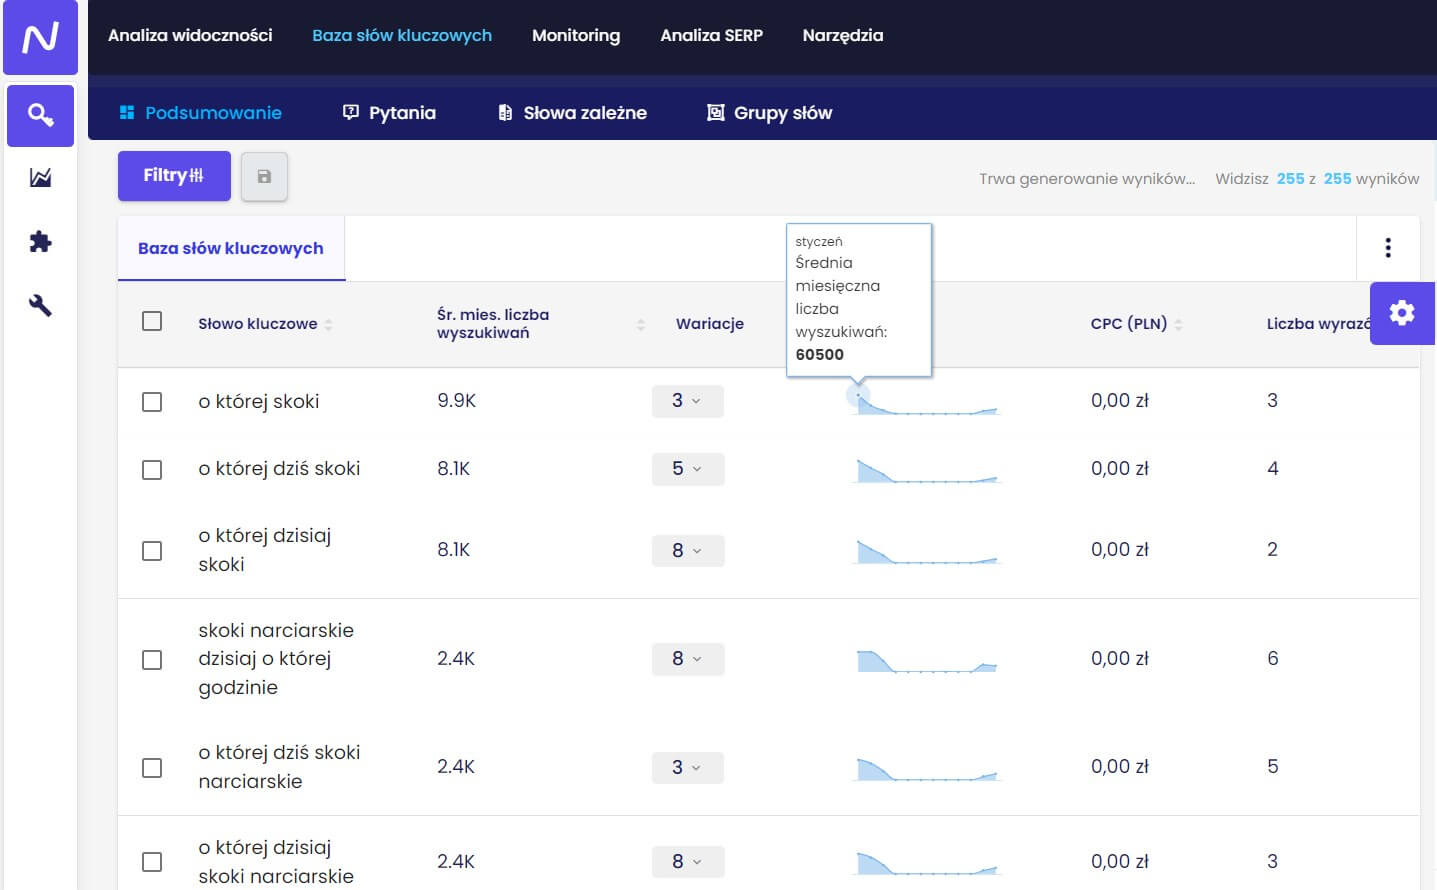The height and width of the screenshot is (890, 1437).
Task: Tick checkbox for 'o której dziś skoki'
Action: point(152,470)
